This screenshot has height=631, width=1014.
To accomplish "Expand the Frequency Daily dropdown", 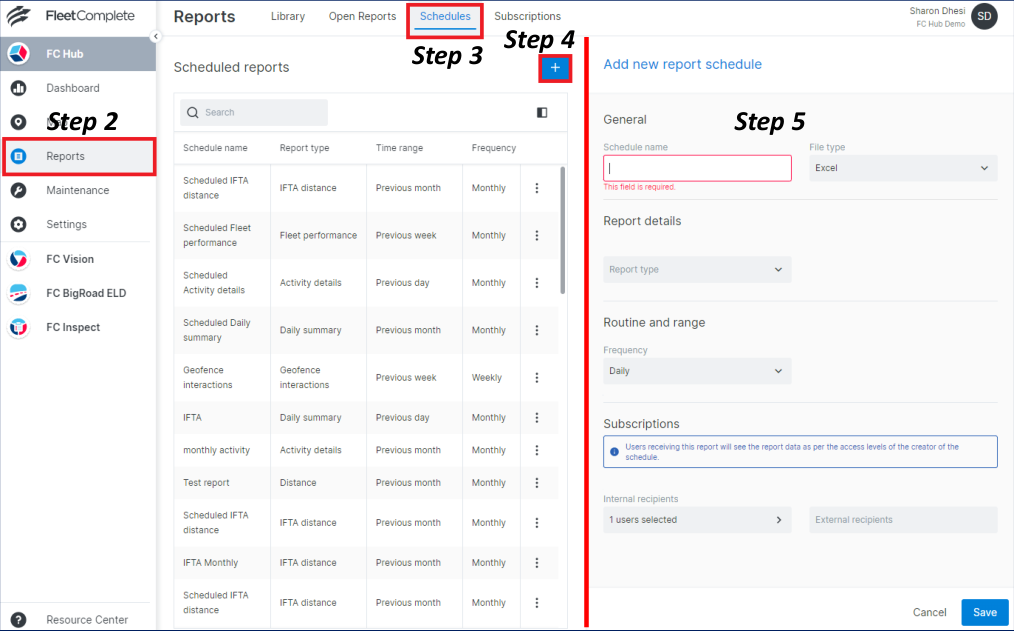I will click(697, 371).
